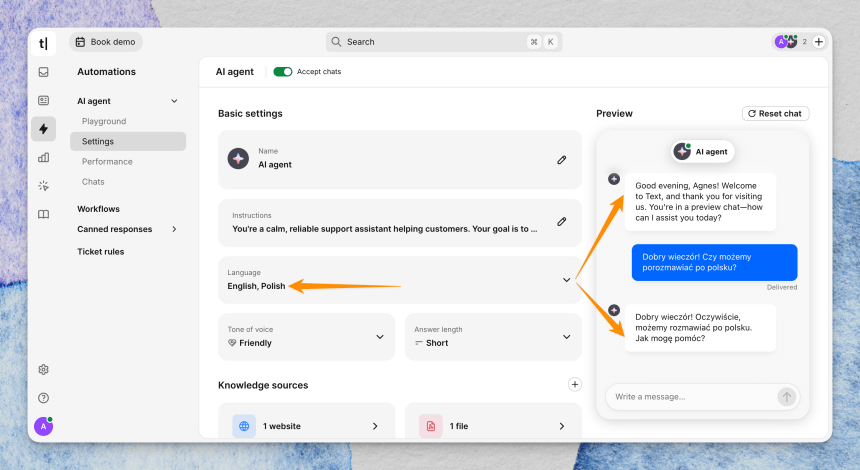Click the website globe icon
The height and width of the screenshot is (470, 860).
244,426
